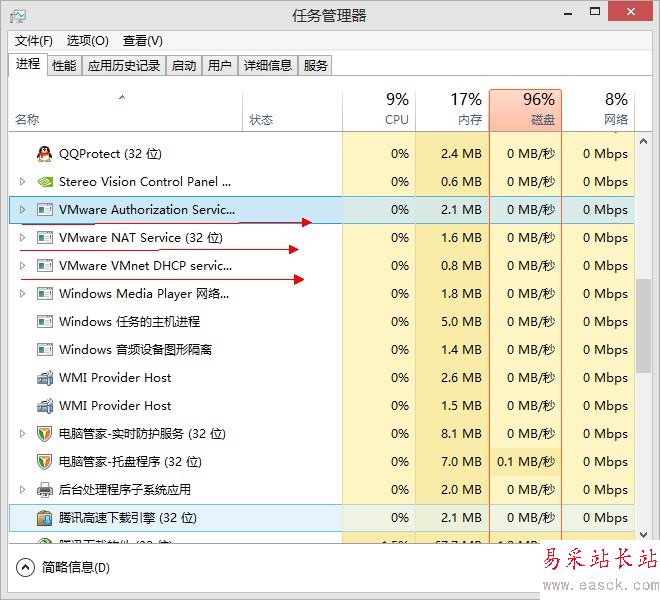Screen dimensions: 660x600
Task: Click the 1.6 MB memory value
Action: pyautogui.click(x=461, y=238)
